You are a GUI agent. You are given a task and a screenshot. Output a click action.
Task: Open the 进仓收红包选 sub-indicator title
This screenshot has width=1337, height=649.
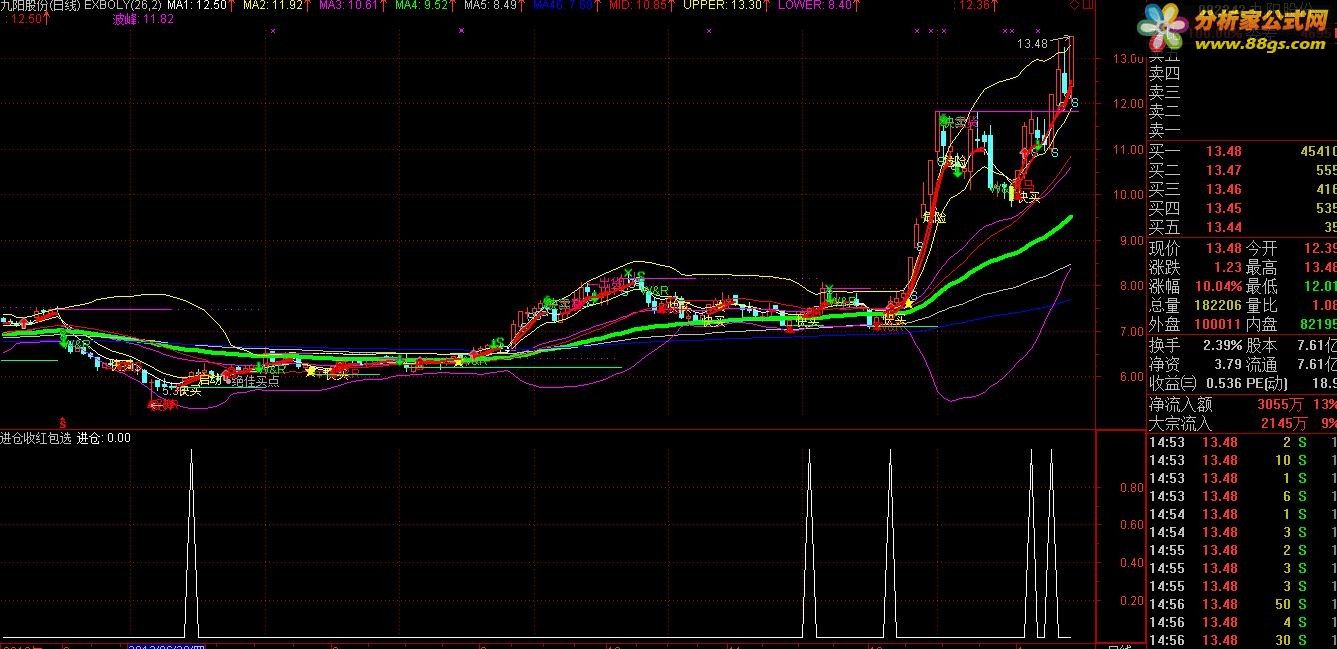[35, 438]
